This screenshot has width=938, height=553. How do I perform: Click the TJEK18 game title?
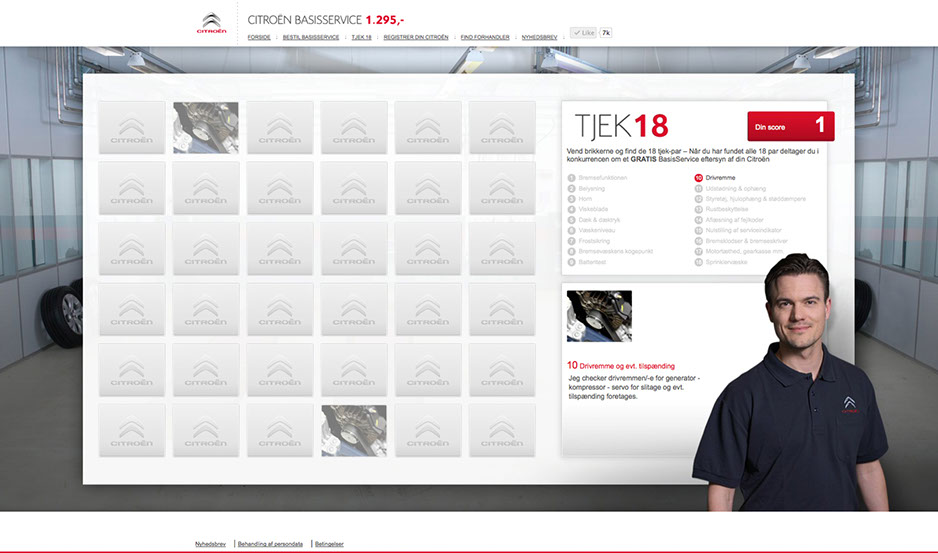(622, 126)
